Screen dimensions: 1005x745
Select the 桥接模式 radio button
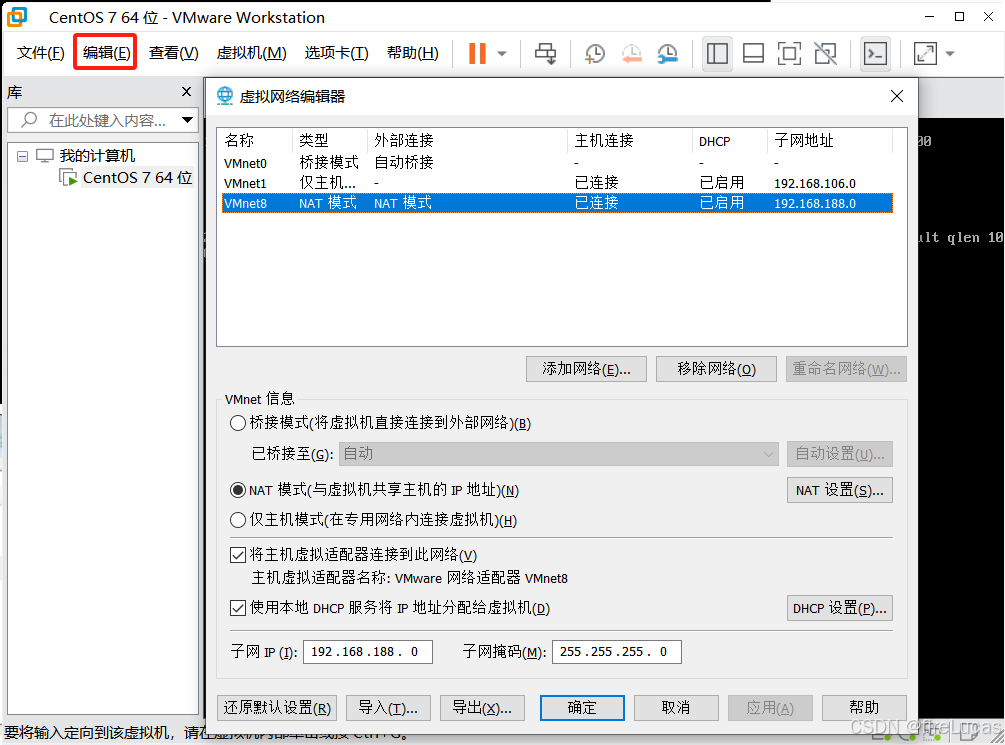tap(238, 423)
